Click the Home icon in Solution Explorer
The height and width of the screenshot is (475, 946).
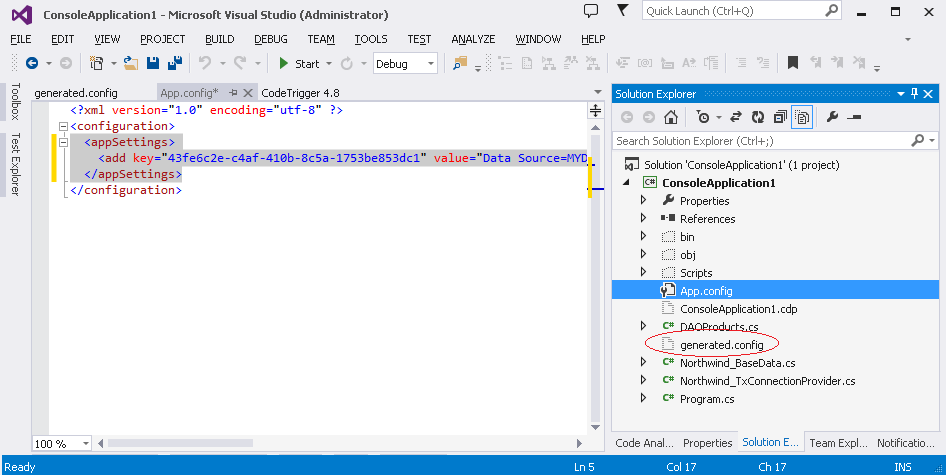tap(670, 117)
